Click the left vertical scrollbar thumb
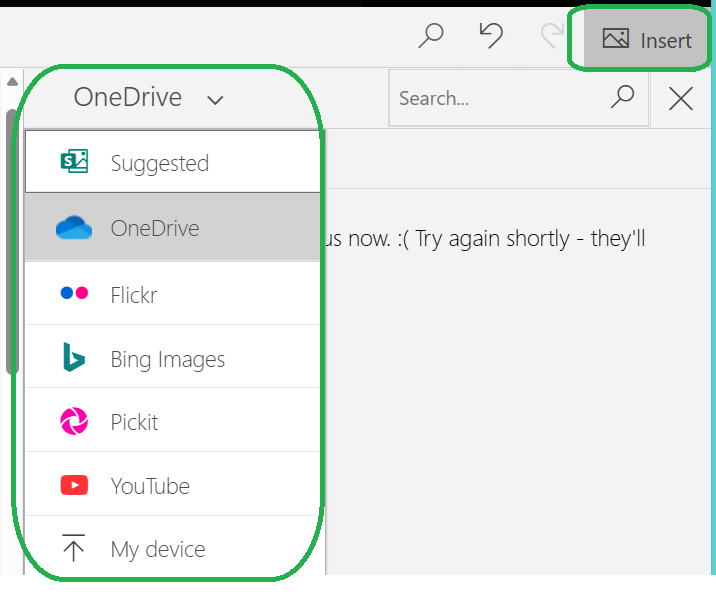716x598 pixels. [x=11, y=242]
